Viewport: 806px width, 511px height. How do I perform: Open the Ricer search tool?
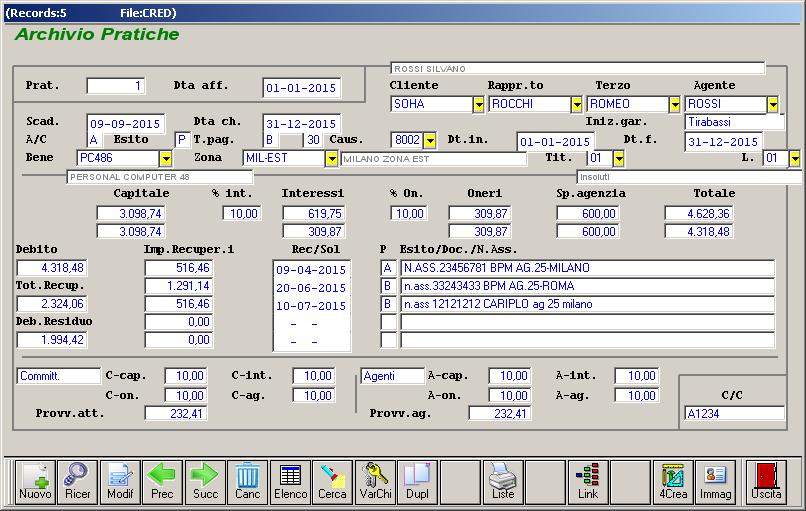[78, 482]
